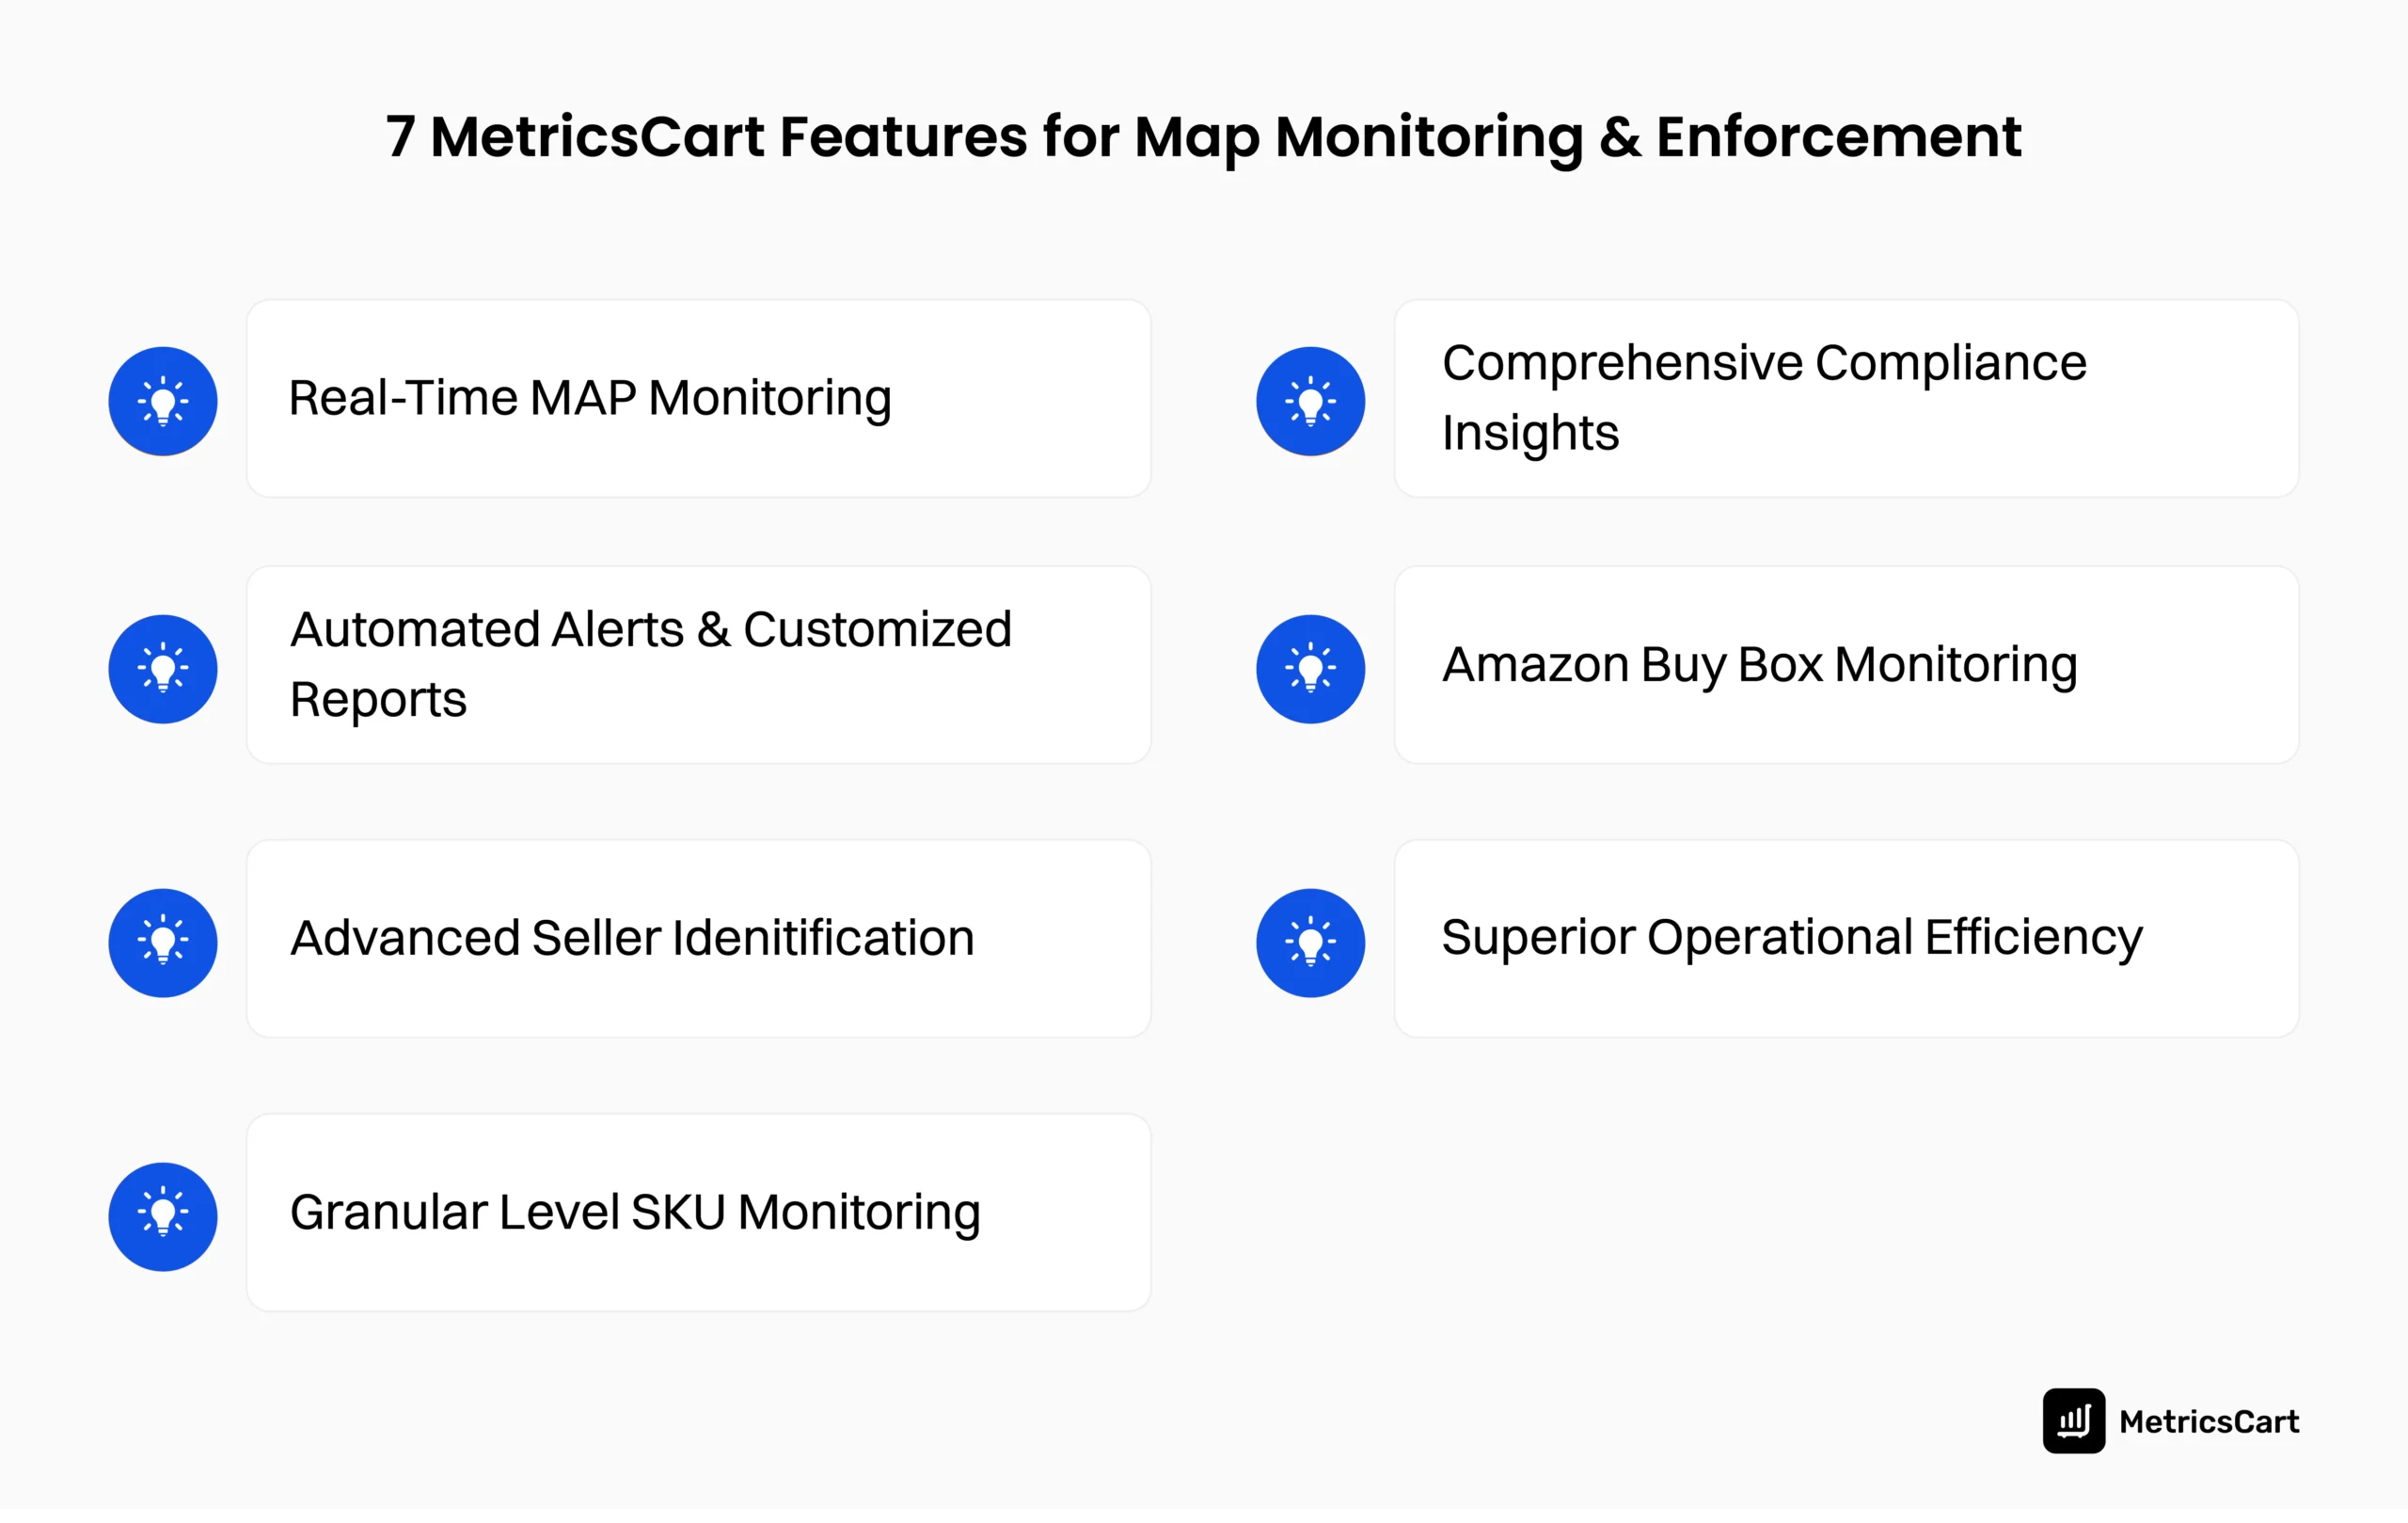Click the lightbulb icon beside Amazon Buy Box Monitoring
Viewport: 2408px width, 1523px height.
[1310, 668]
